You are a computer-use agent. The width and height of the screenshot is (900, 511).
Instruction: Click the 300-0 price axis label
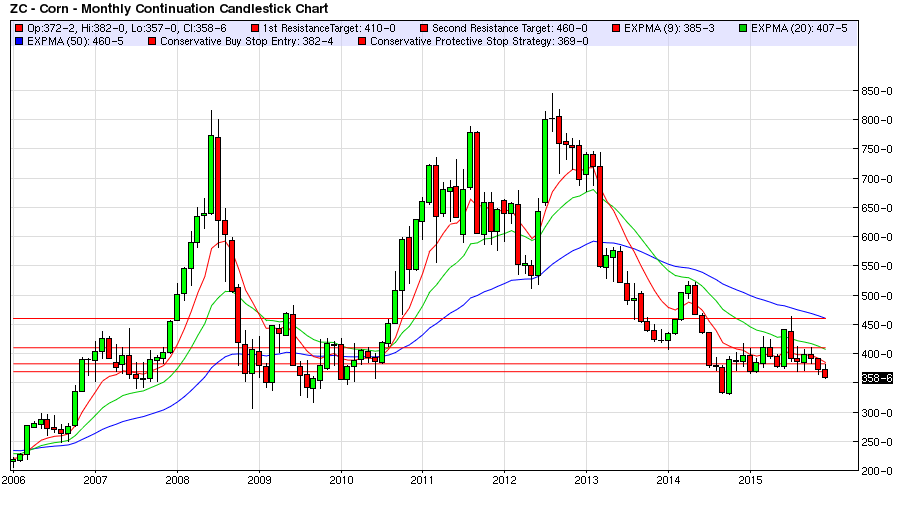tap(876, 413)
